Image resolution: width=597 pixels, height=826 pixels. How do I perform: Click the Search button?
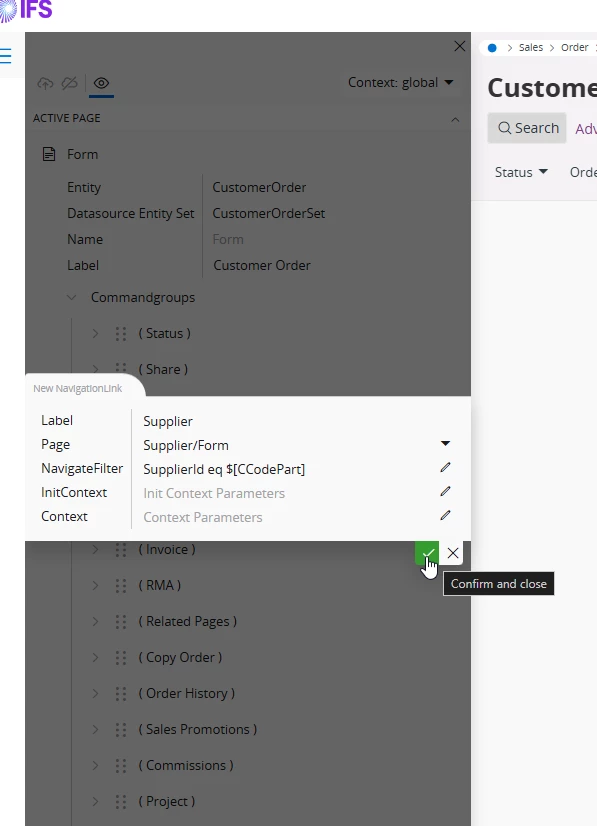coord(527,128)
